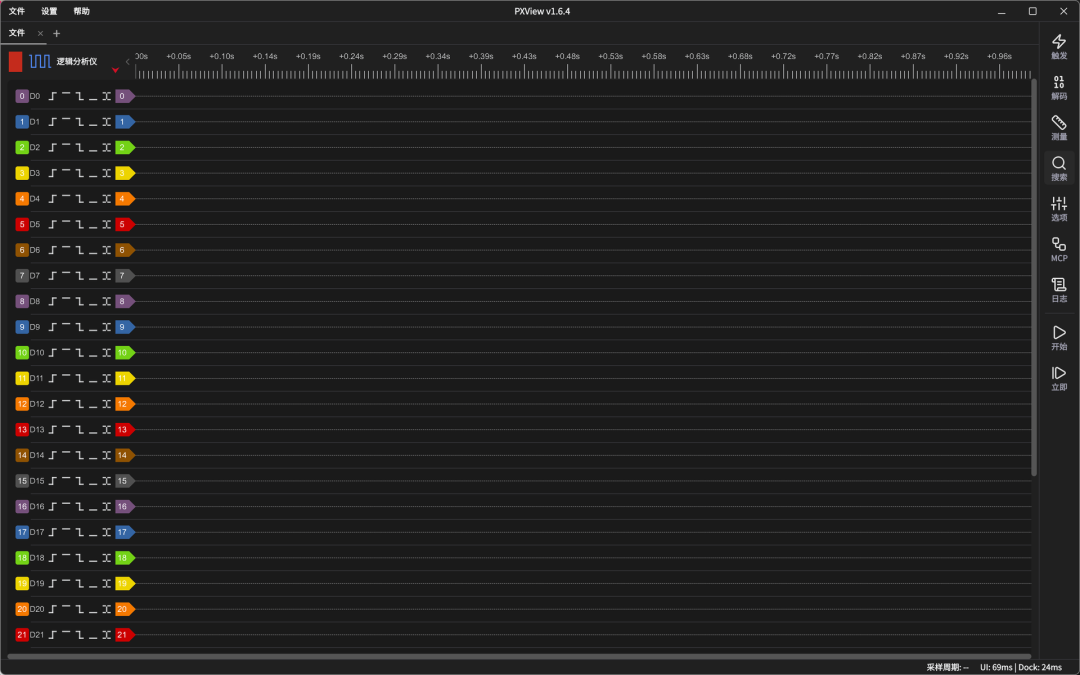This screenshot has width=1080, height=675.
Task: Select the 文件 document tab
Action: 17,33
